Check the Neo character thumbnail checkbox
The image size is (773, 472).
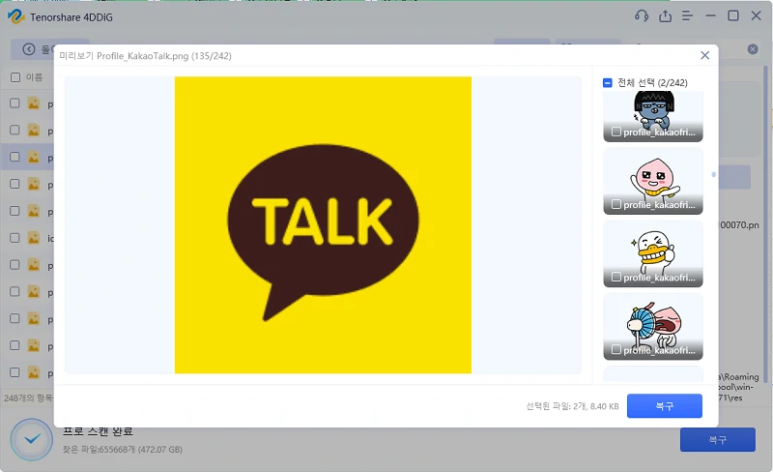tap(616, 132)
